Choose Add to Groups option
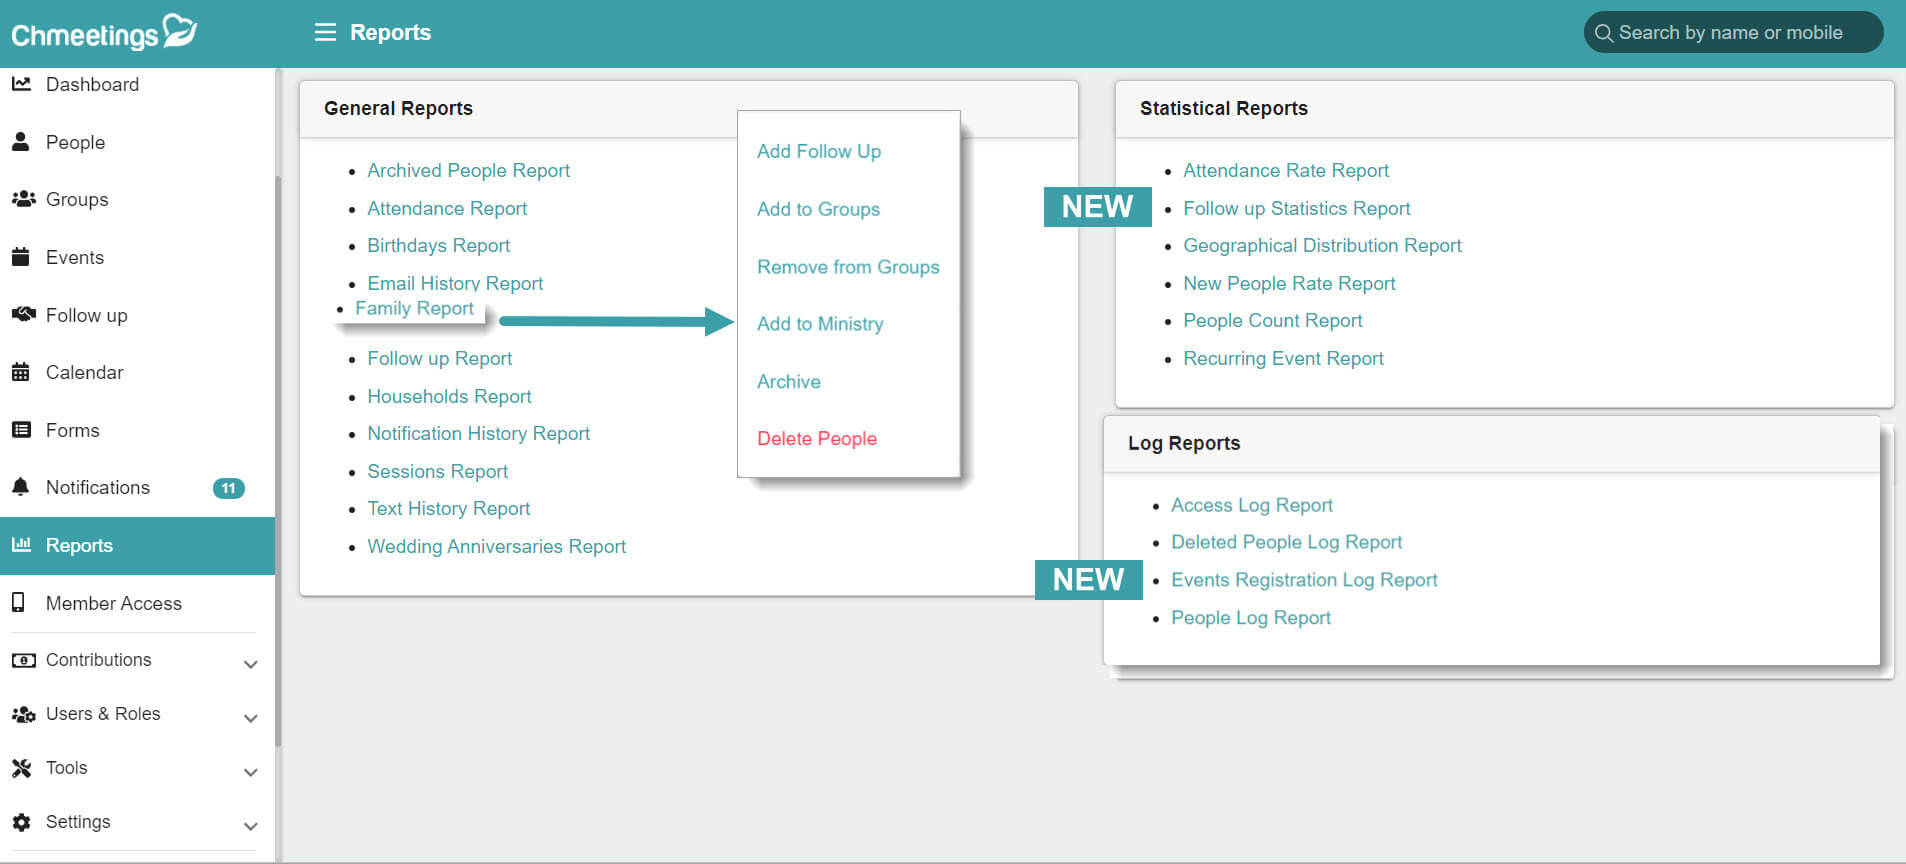The width and height of the screenshot is (1906, 864). coord(818,209)
